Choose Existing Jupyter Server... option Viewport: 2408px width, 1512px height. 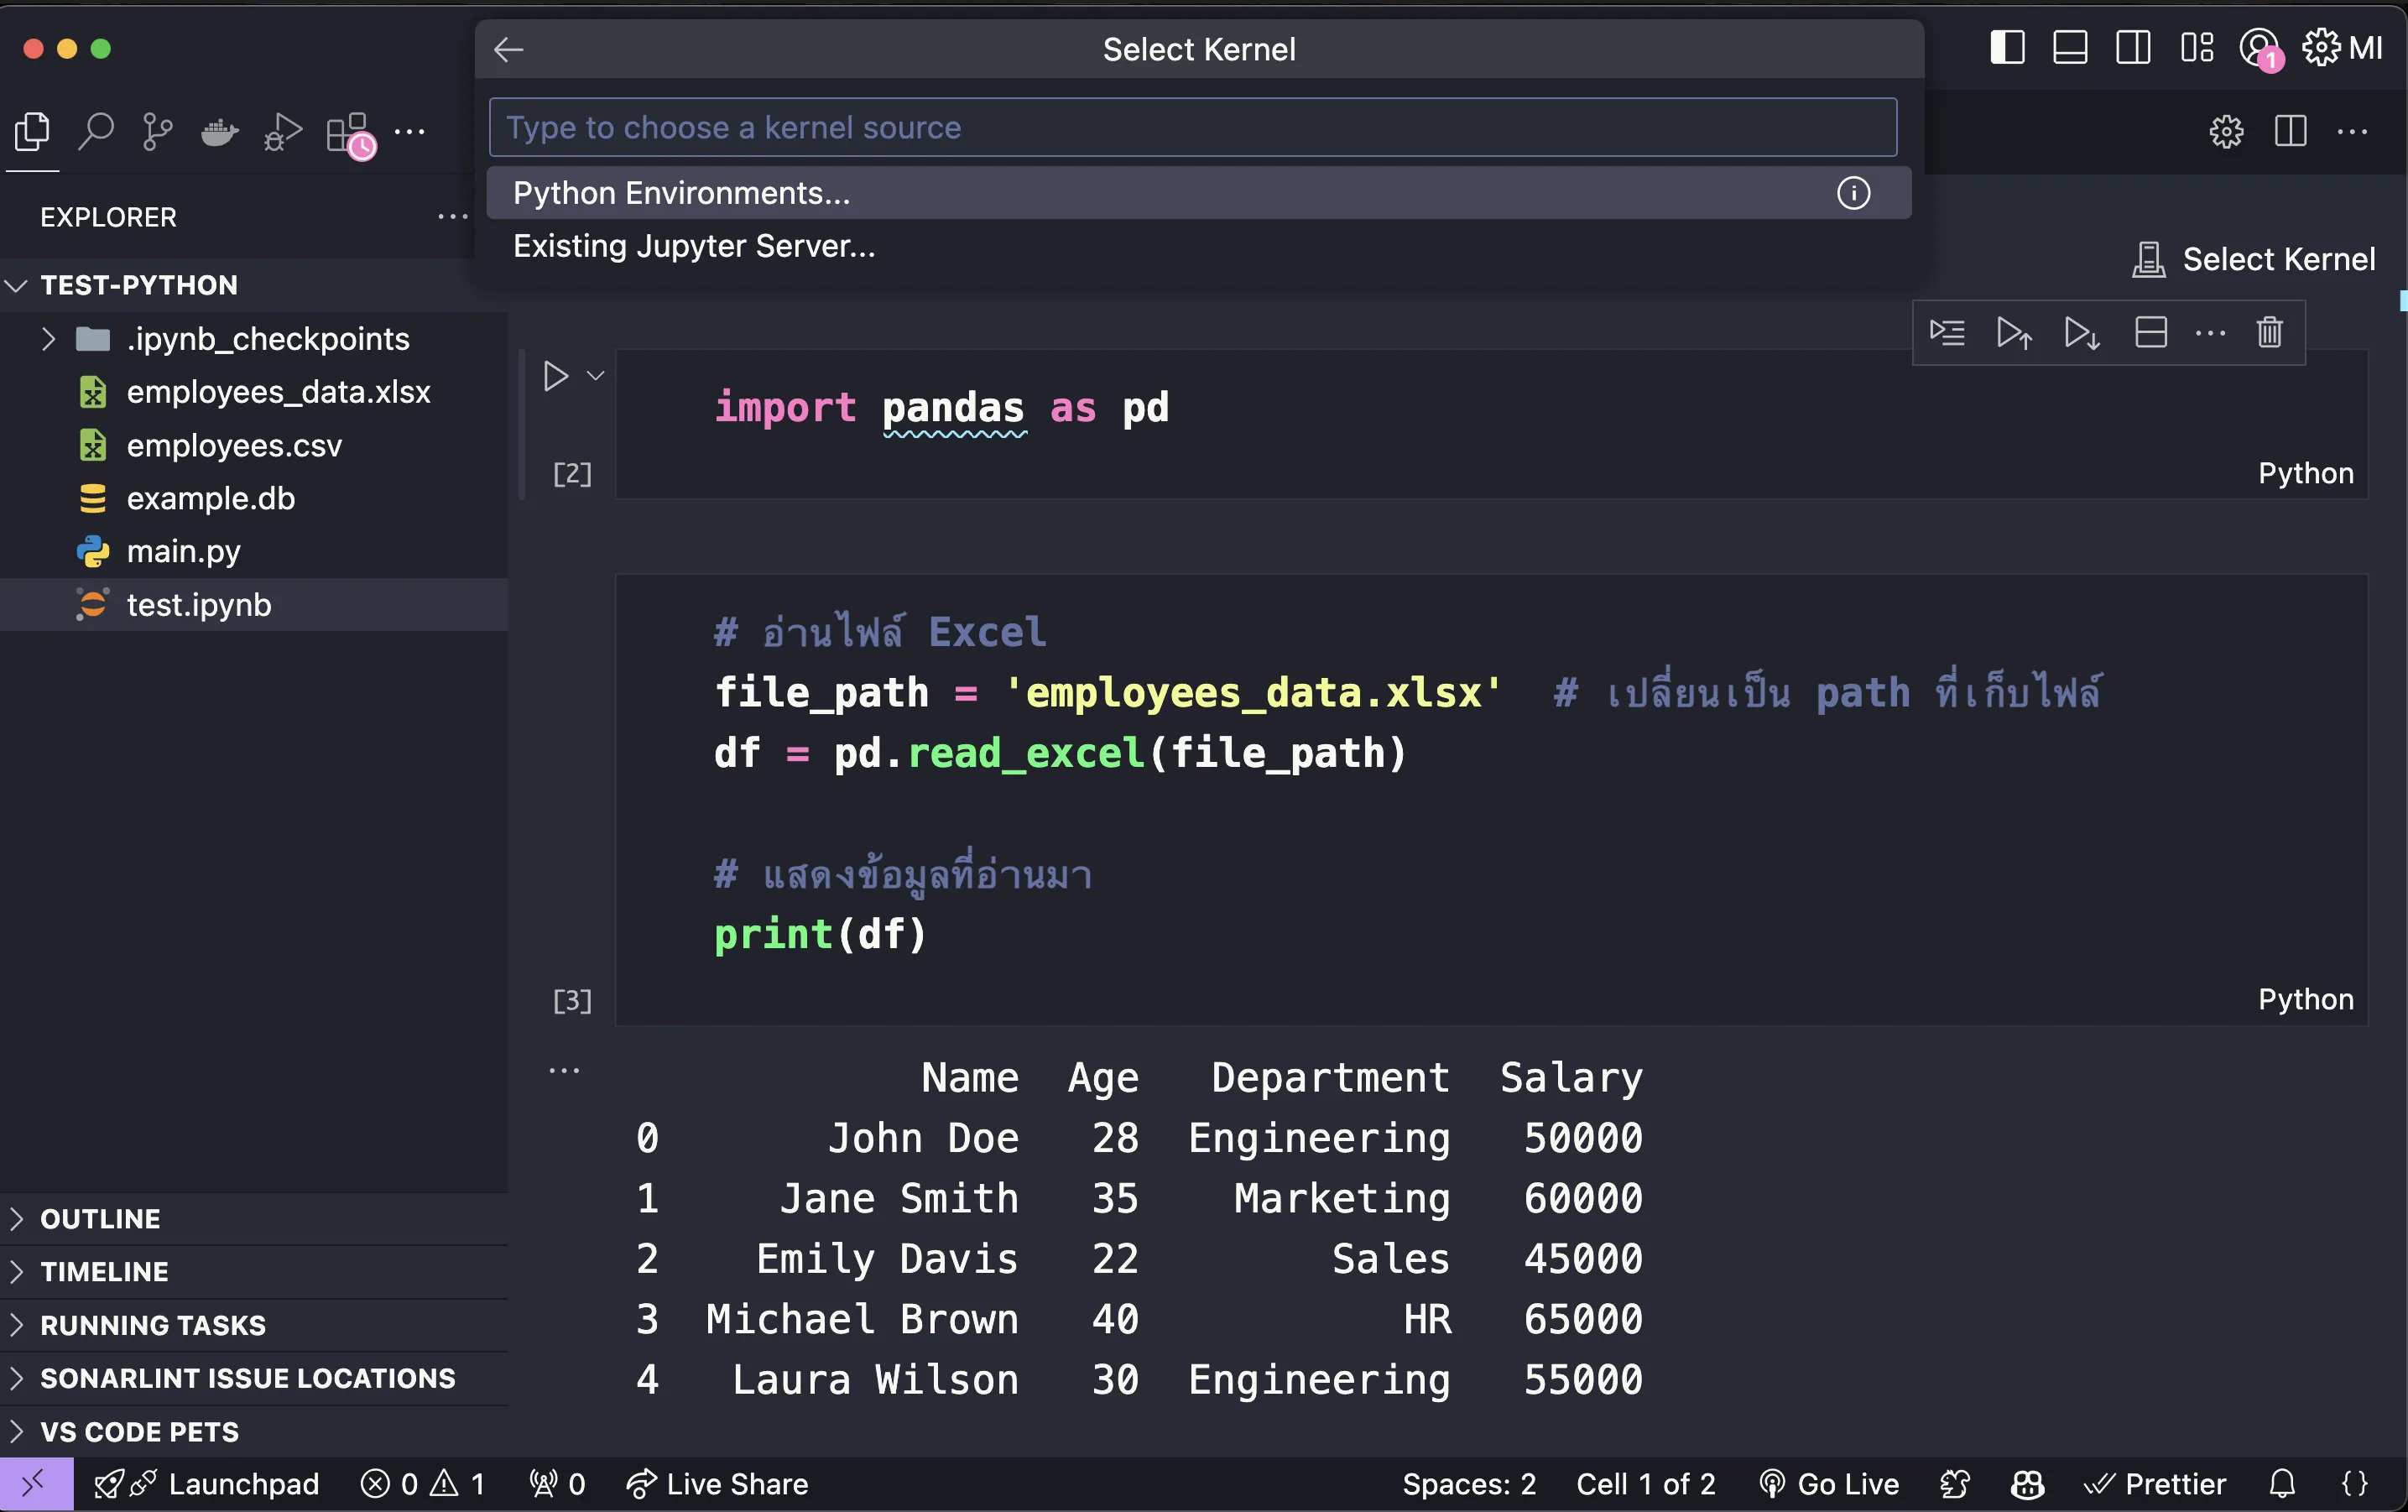pos(1199,246)
